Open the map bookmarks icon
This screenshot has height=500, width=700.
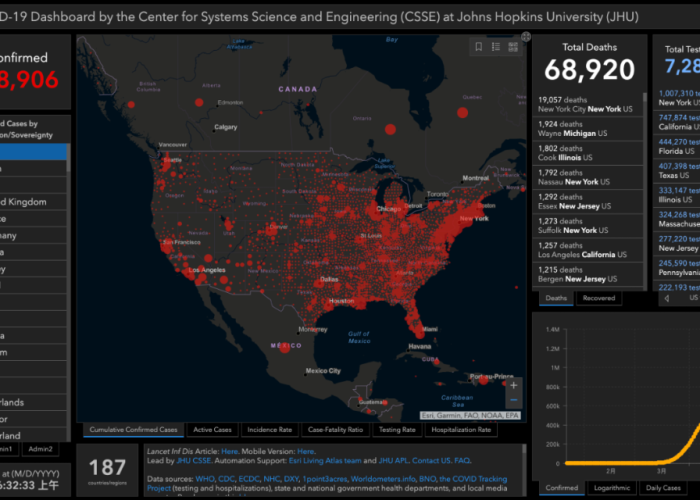[x=479, y=47]
